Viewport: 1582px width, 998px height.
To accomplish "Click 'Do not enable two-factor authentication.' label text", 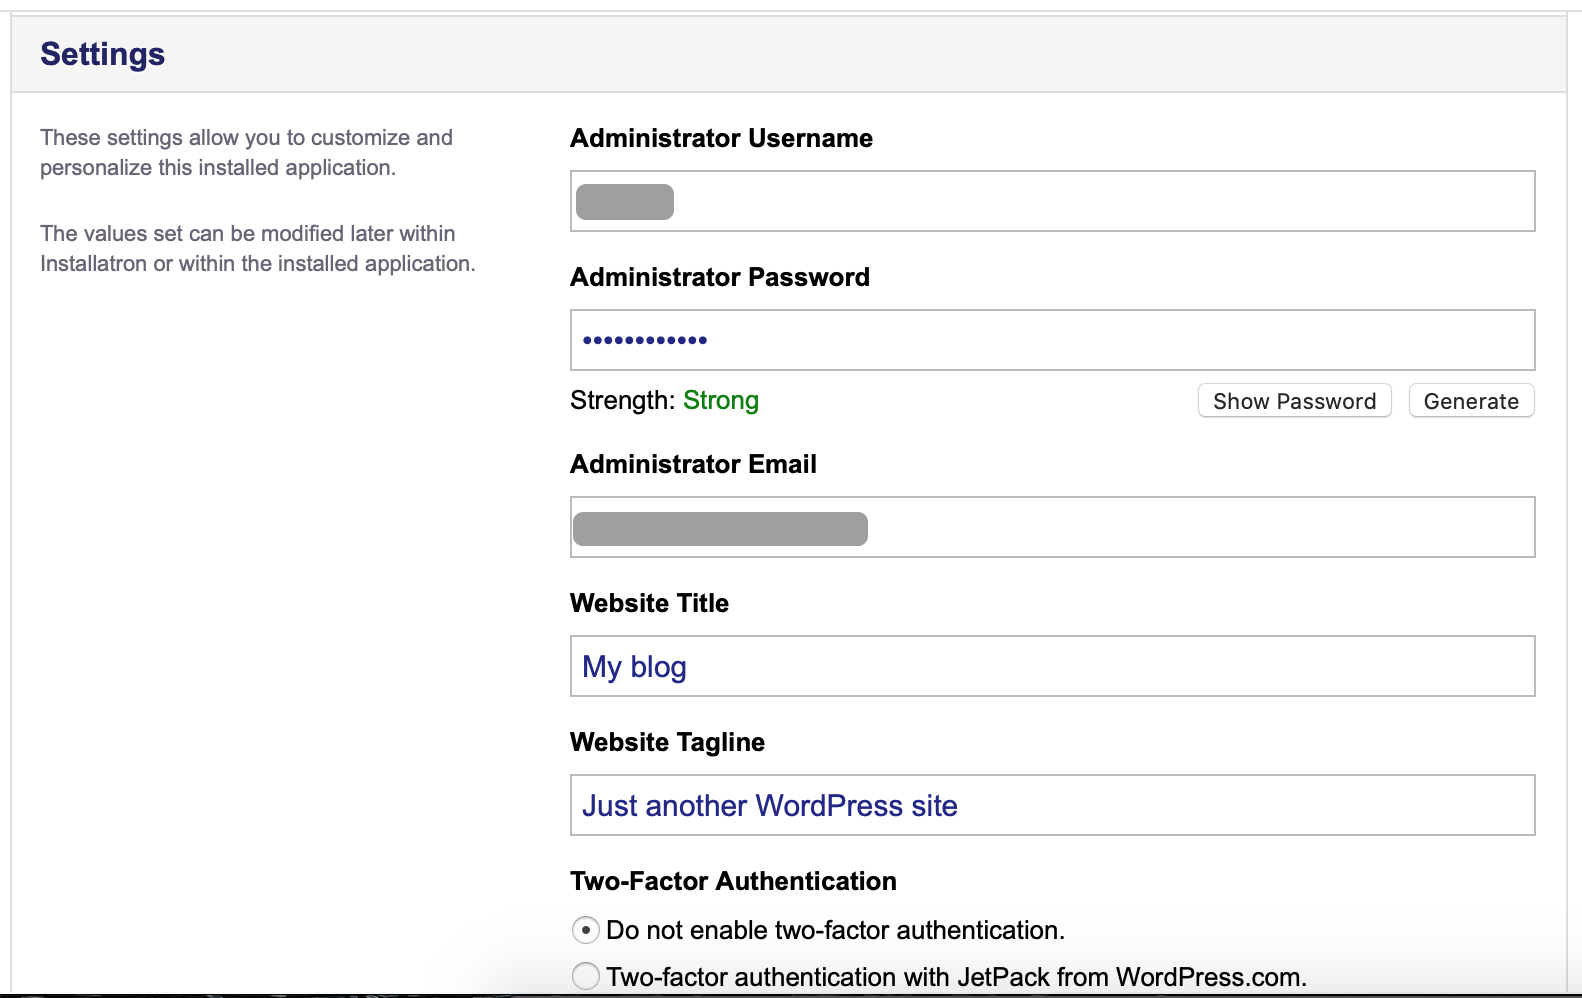I will (x=835, y=930).
